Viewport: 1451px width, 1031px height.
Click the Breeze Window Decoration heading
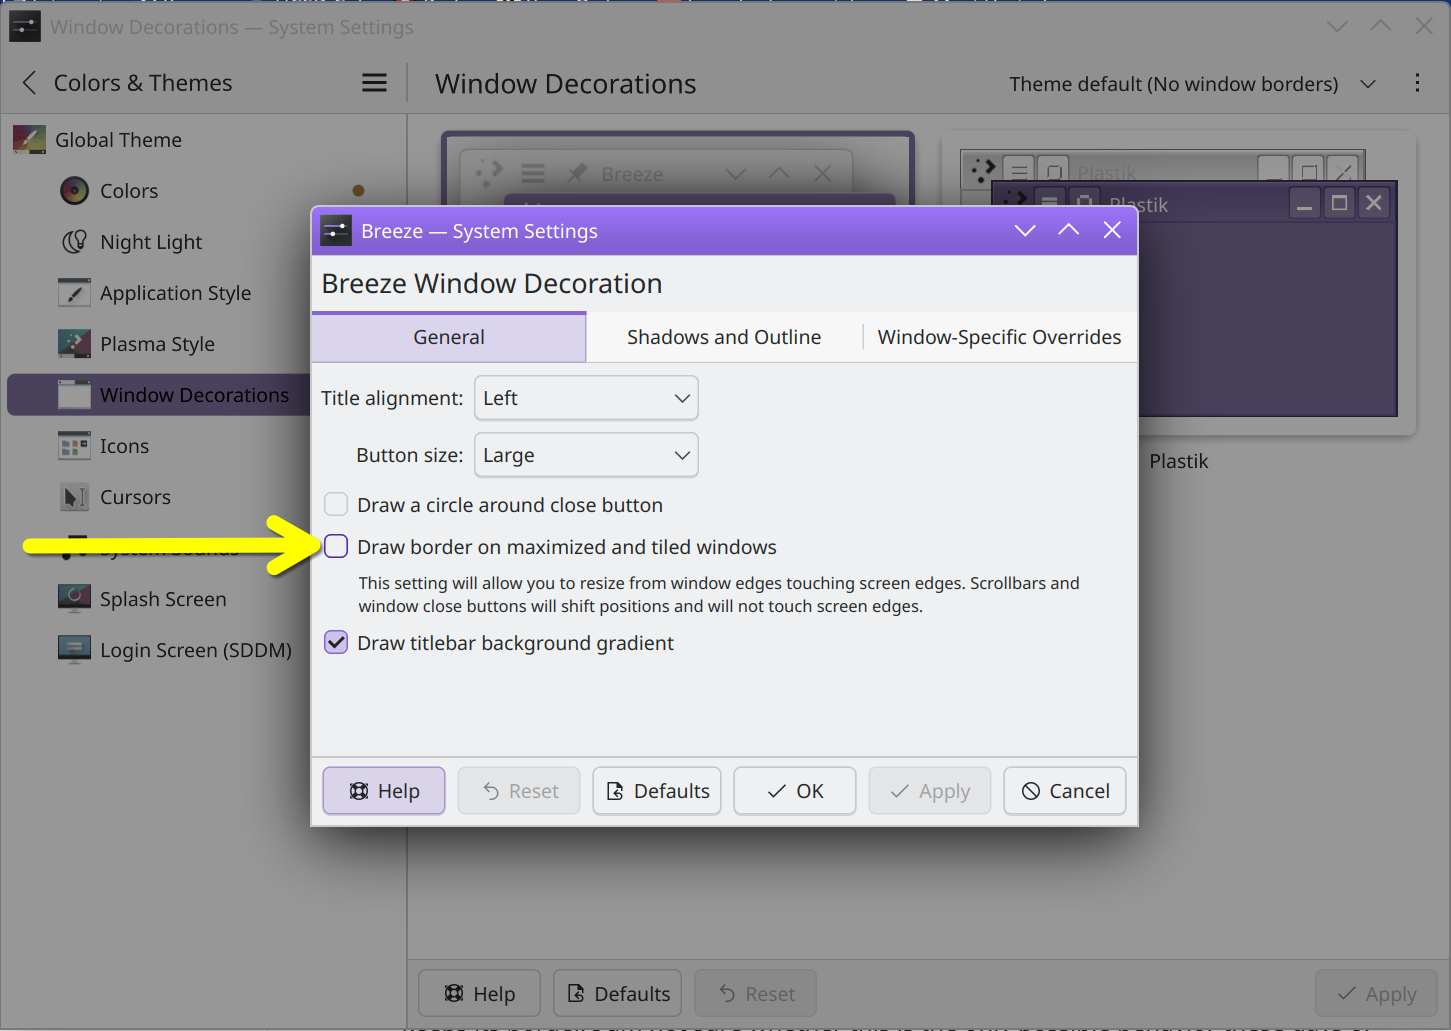click(x=492, y=283)
